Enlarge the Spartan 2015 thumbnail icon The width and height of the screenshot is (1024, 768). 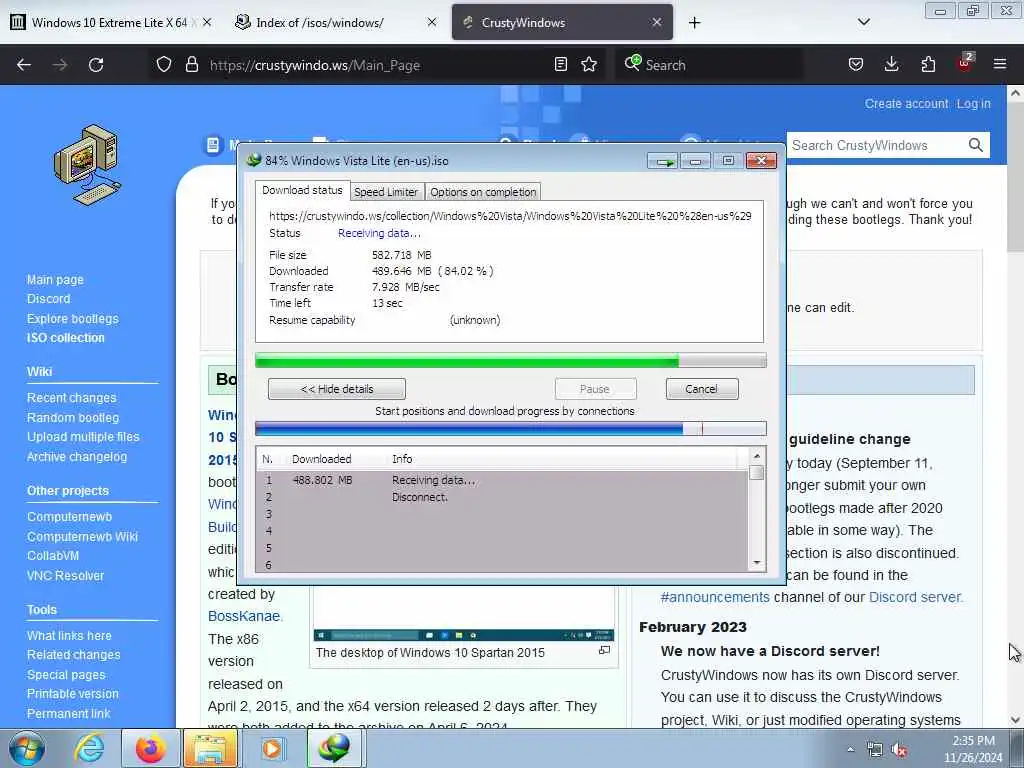coord(604,650)
